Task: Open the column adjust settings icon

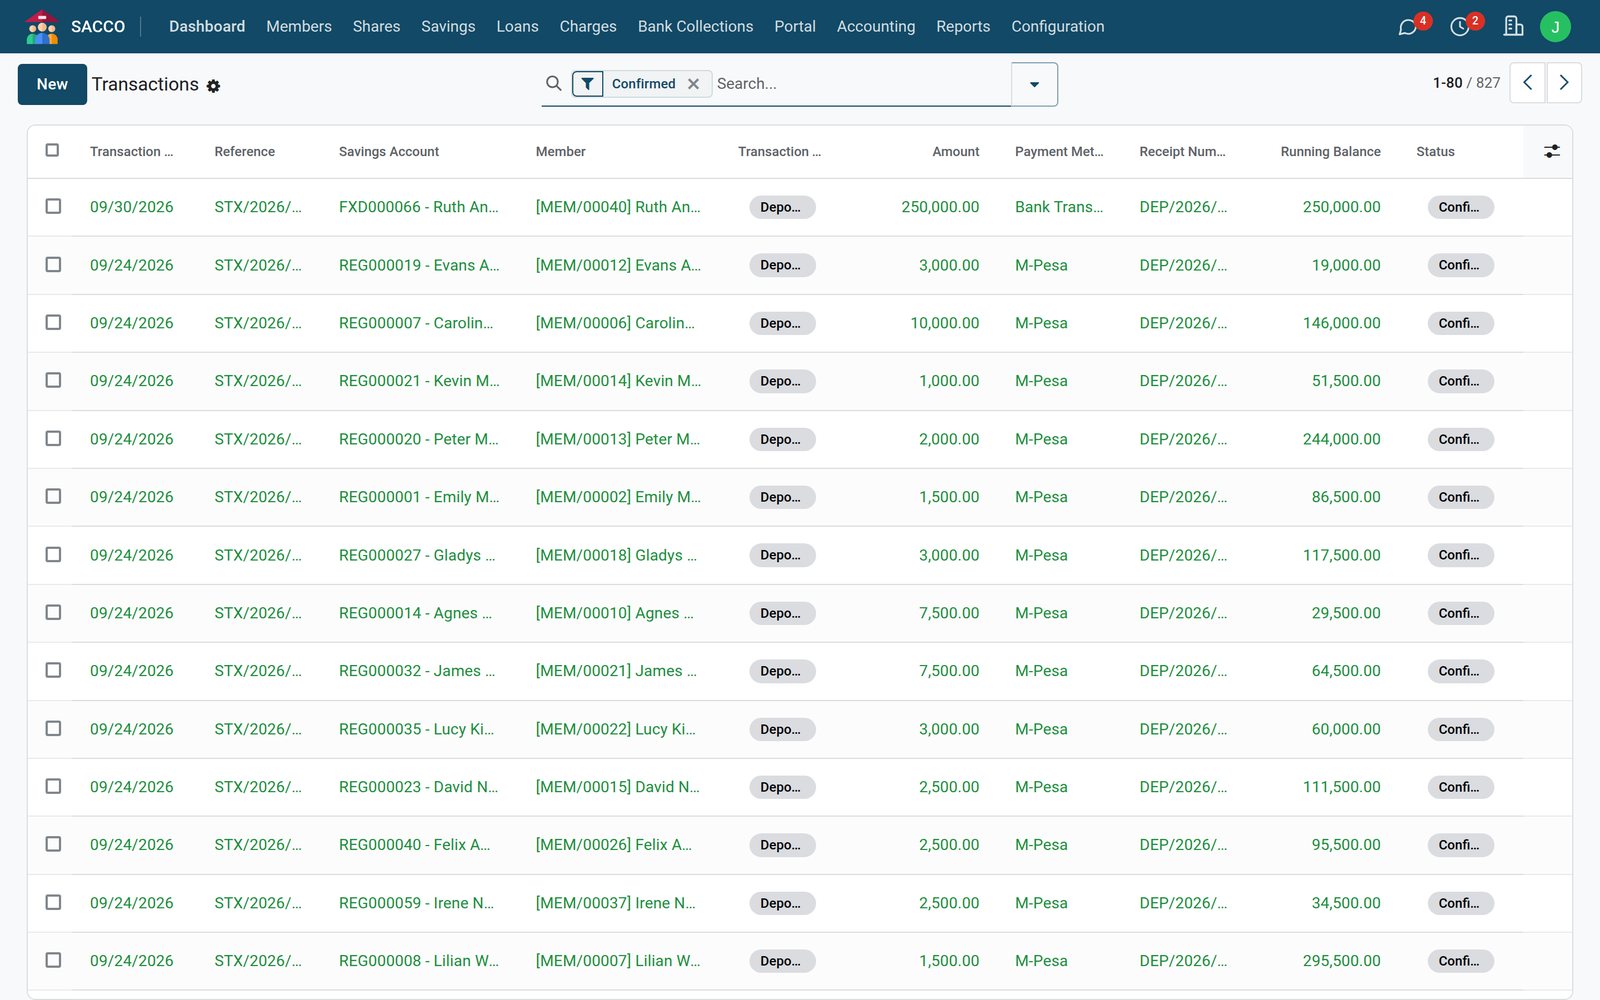Action: (x=1551, y=151)
